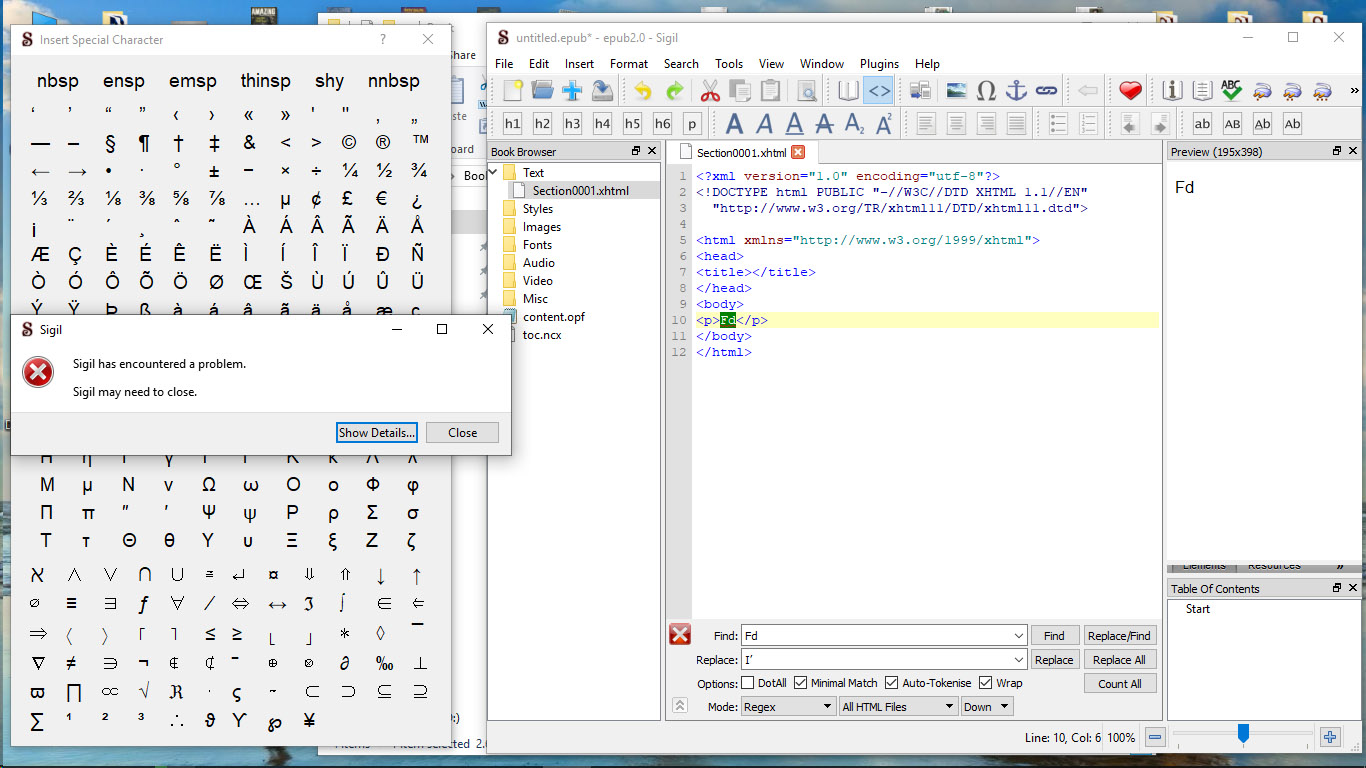Enable the DotAll checkbox

click(x=747, y=683)
